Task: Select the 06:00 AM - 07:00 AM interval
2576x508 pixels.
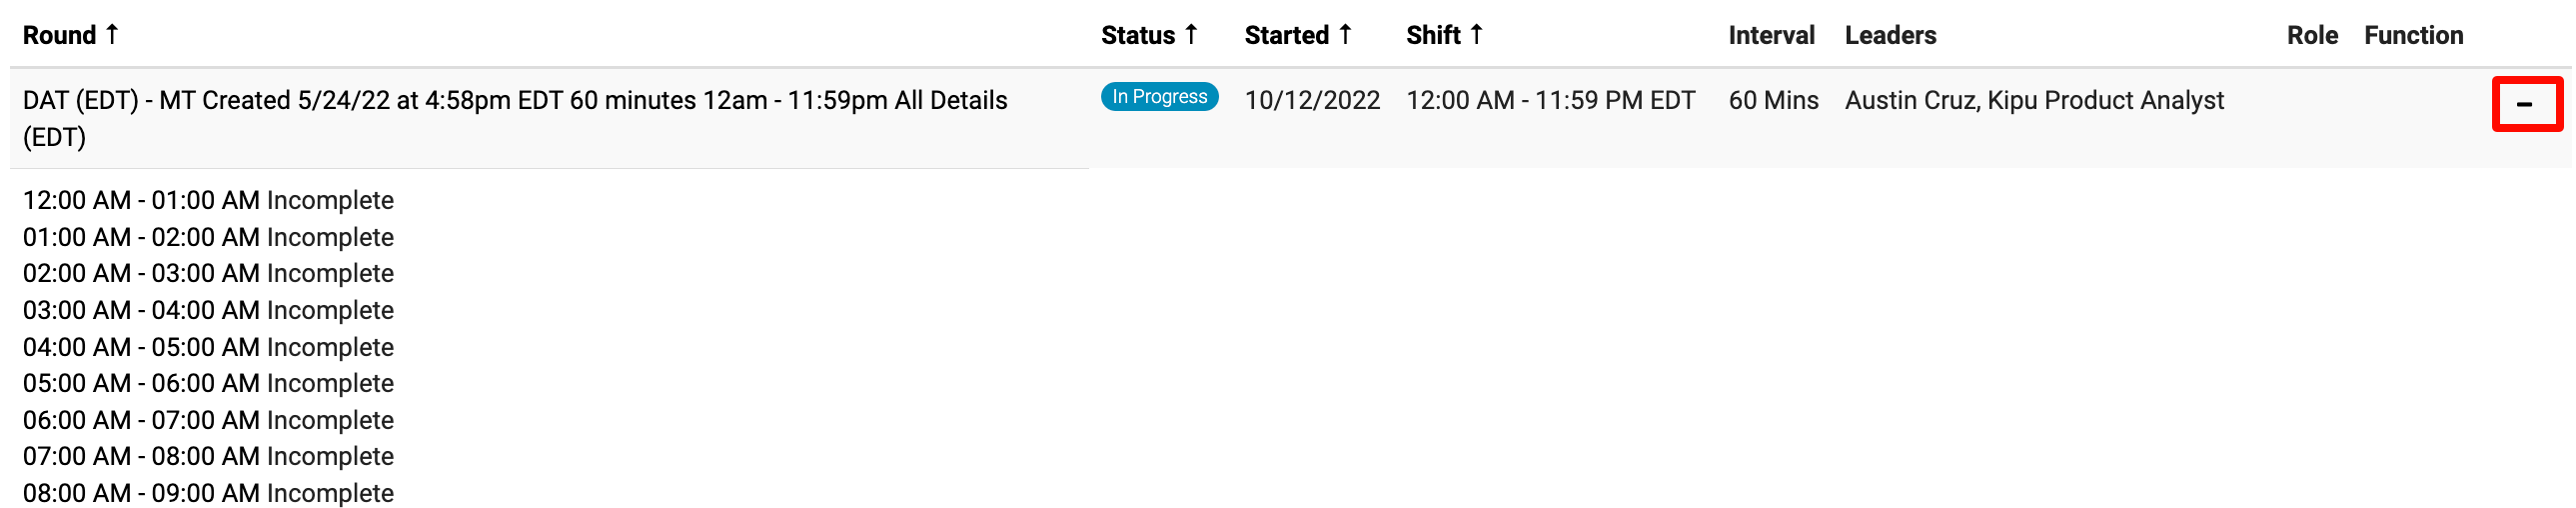Action: point(208,421)
